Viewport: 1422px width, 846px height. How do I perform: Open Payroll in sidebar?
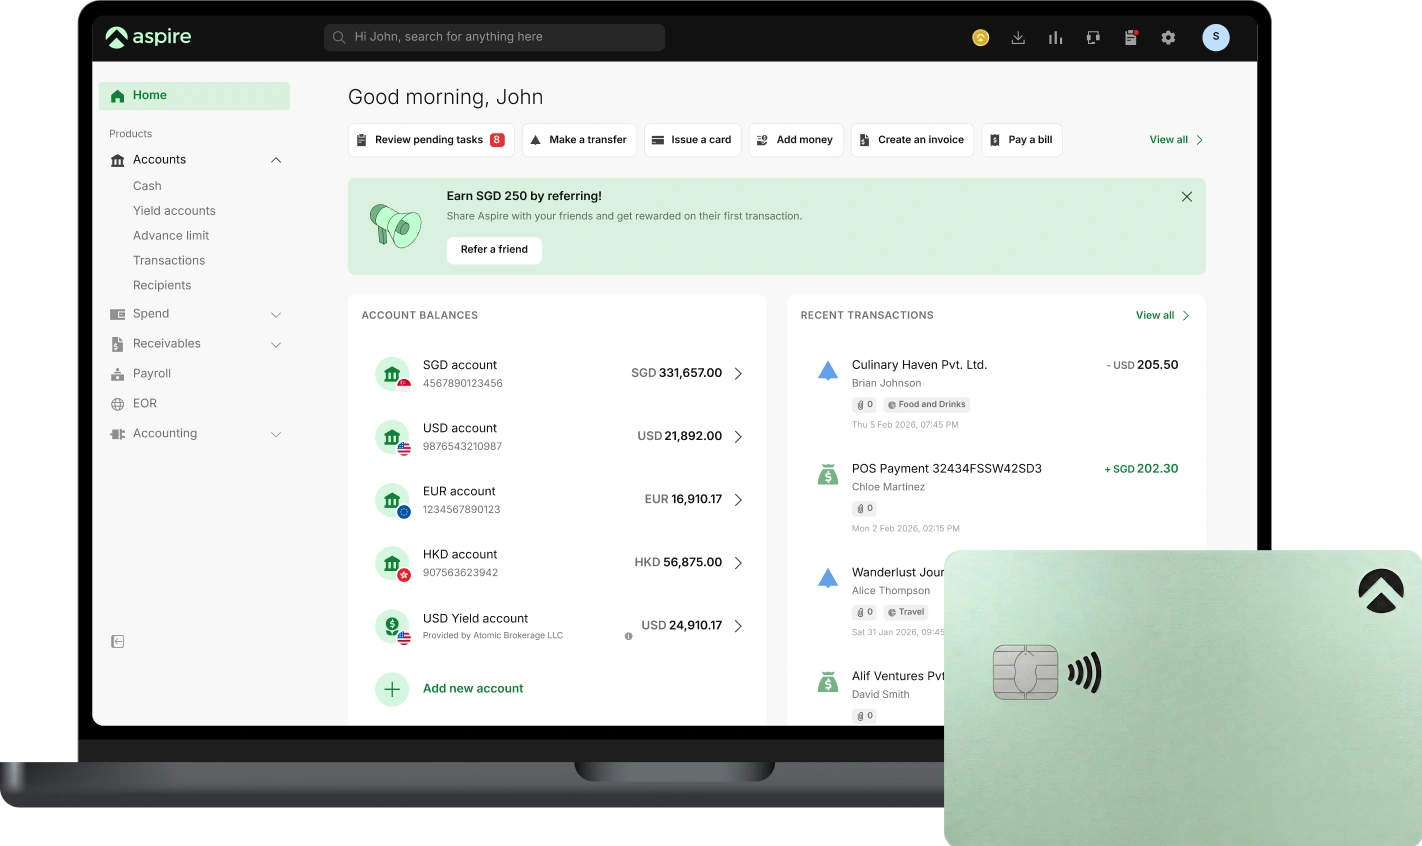tap(152, 374)
